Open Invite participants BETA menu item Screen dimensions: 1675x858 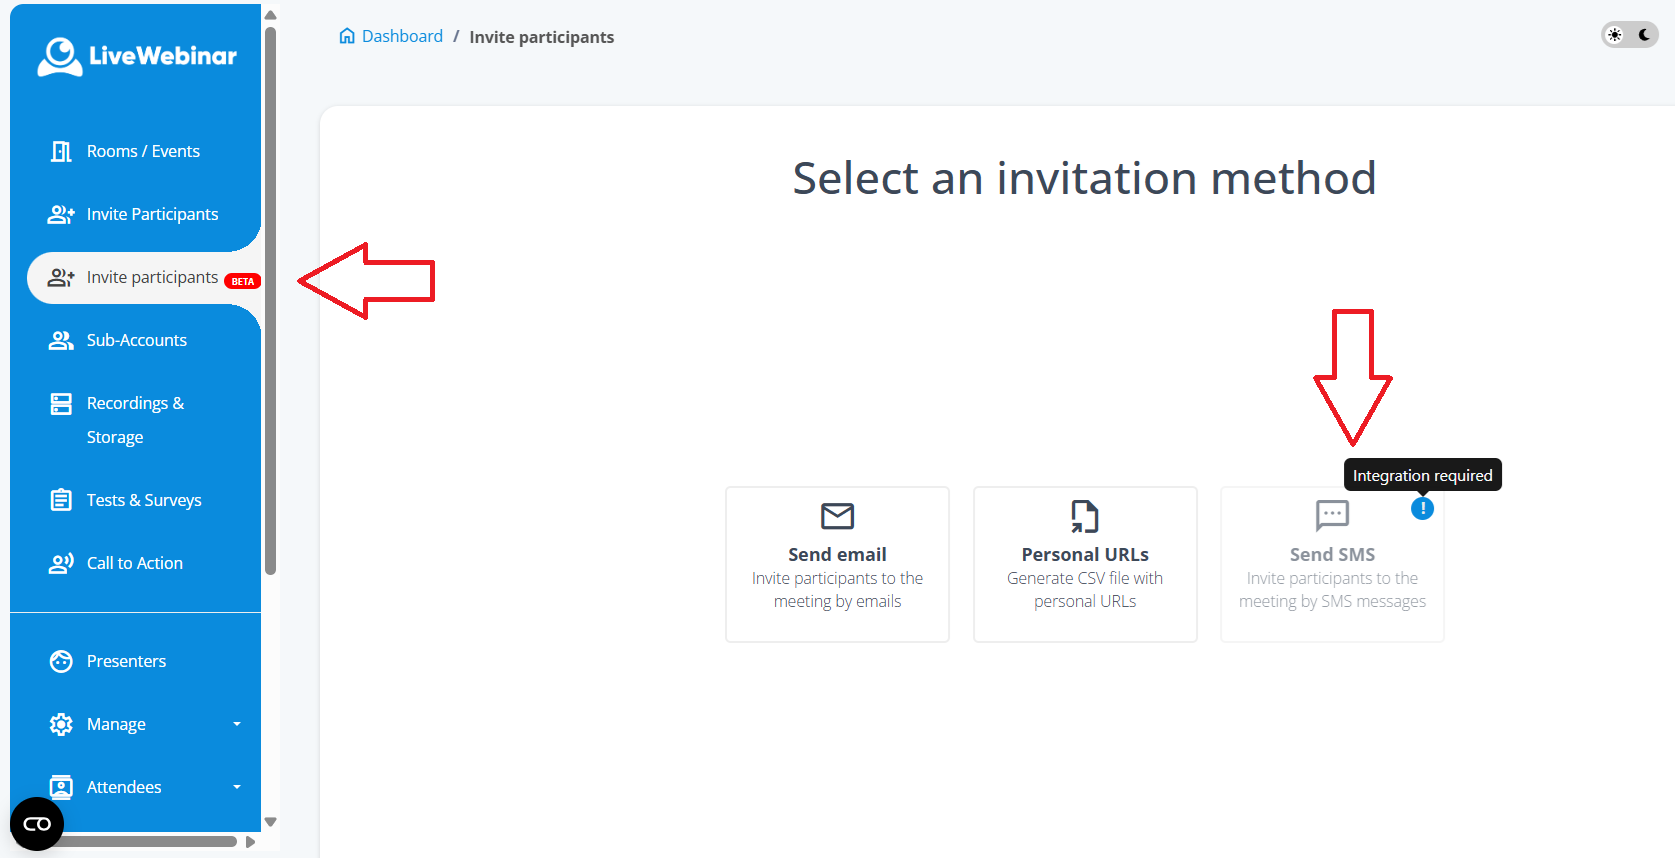click(x=152, y=277)
